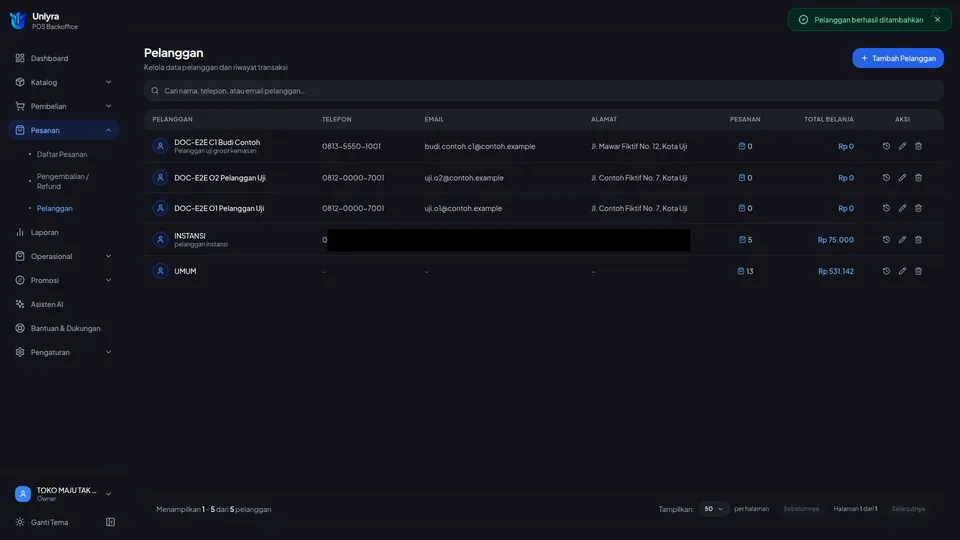Expand the Pembelian menu
The width and height of the screenshot is (960, 540).
point(64,106)
